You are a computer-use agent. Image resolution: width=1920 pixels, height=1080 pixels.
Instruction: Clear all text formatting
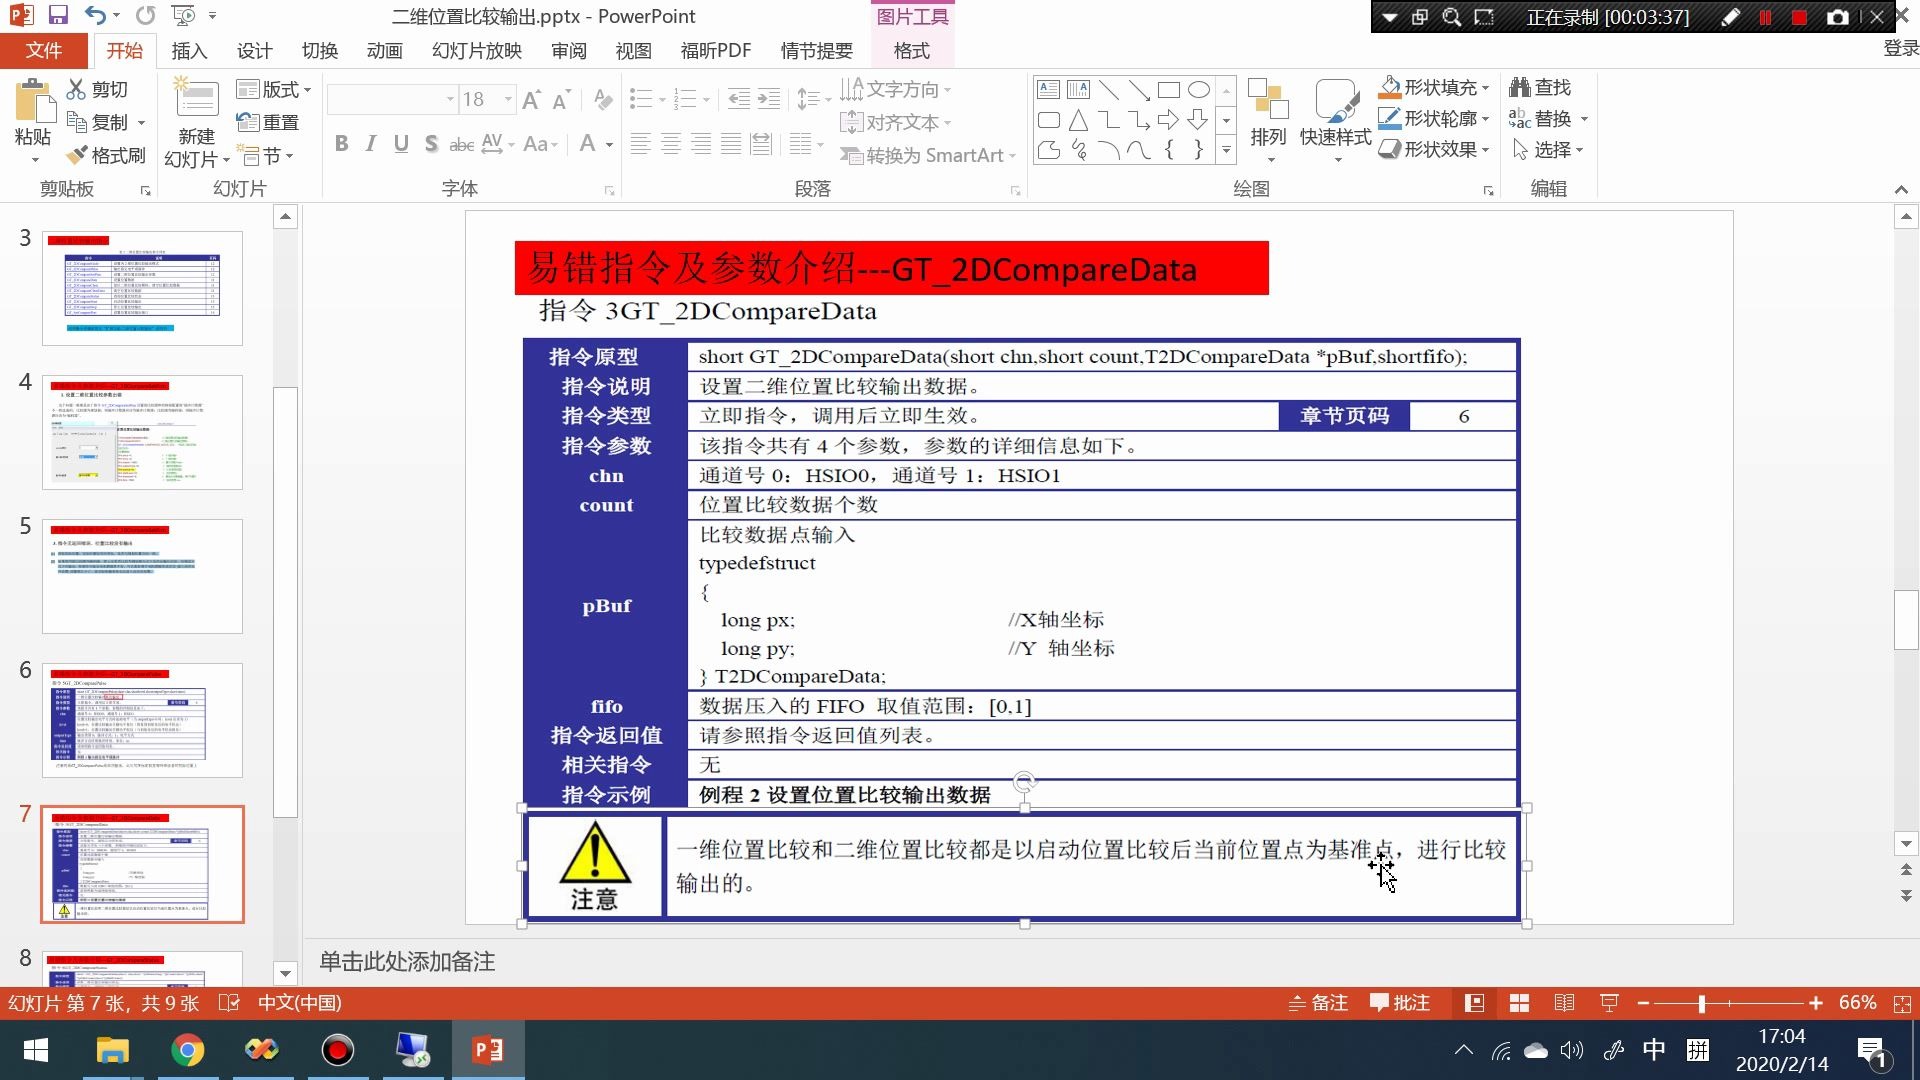(602, 99)
